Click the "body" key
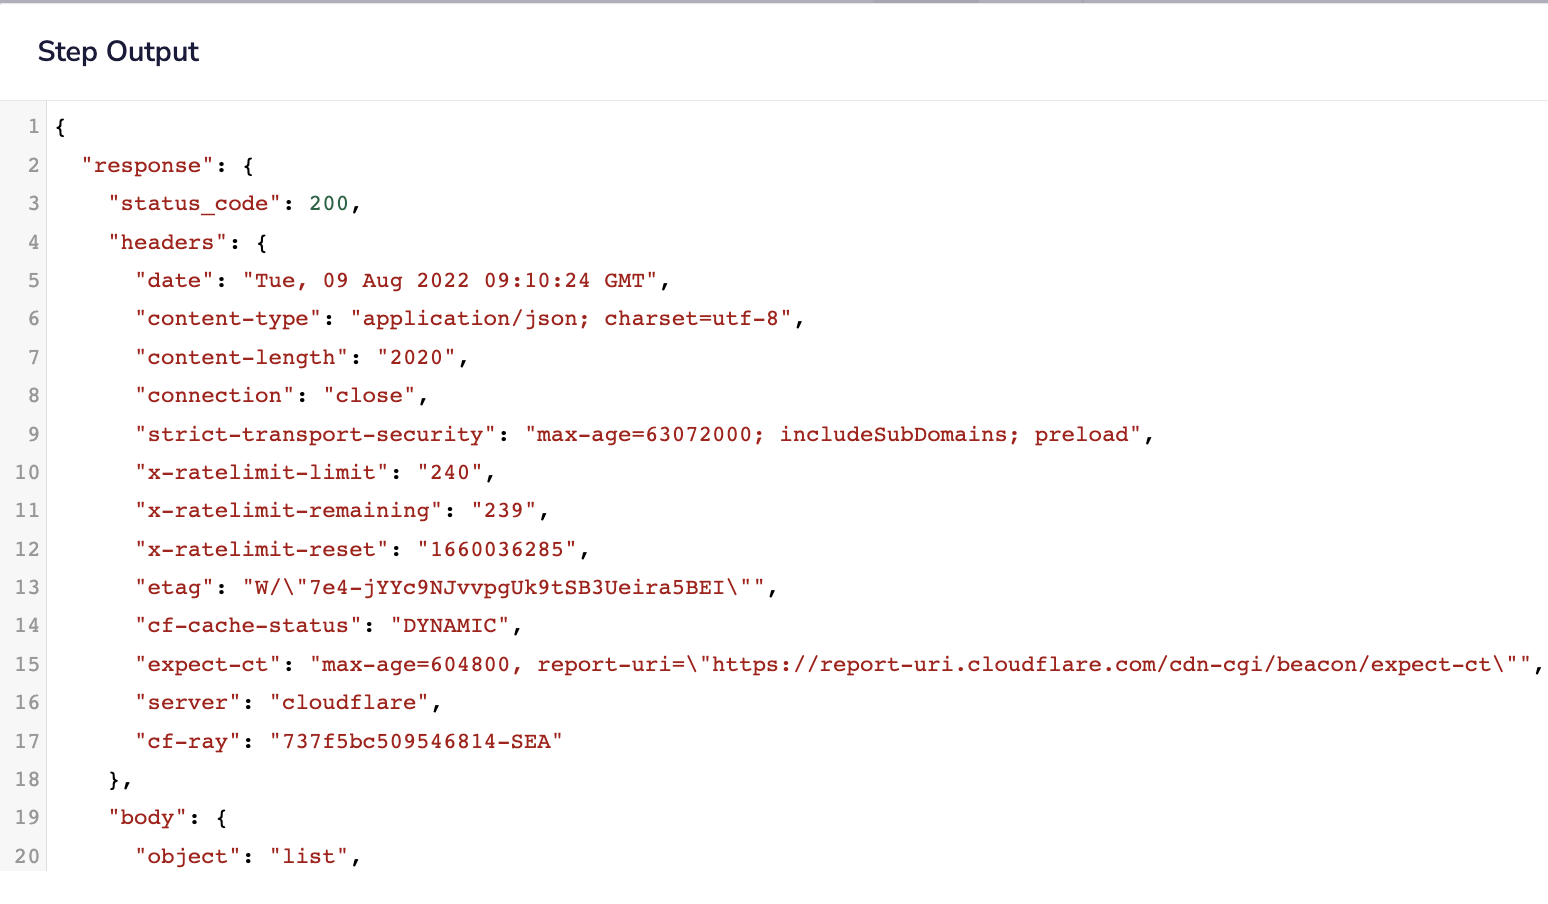 pos(148,818)
